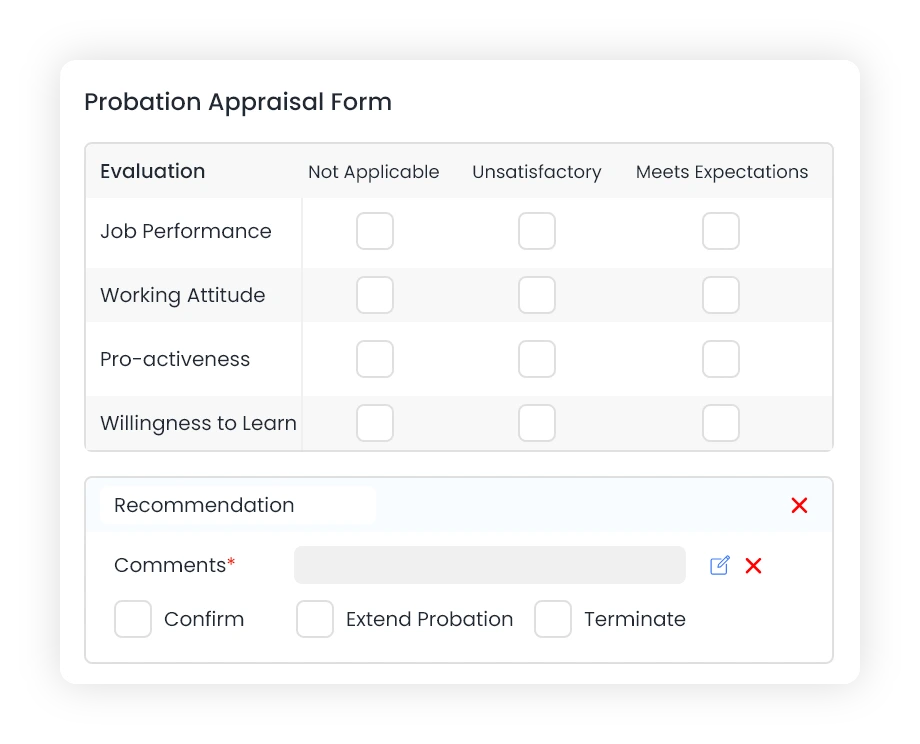Delete the Comments field with red X
920x744 pixels.
pos(753,566)
